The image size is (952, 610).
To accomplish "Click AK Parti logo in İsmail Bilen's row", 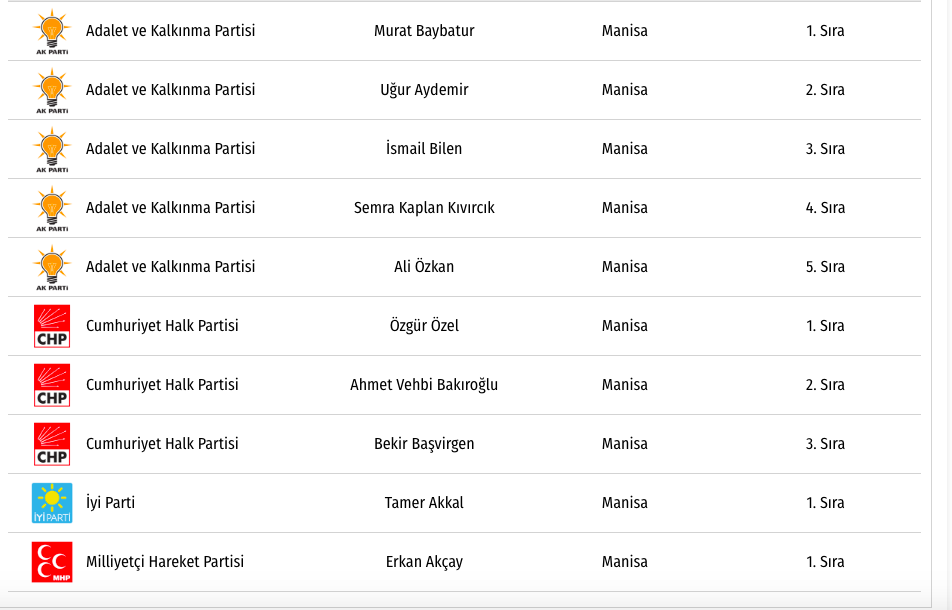I will pyautogui.click(x=52, y=149).
